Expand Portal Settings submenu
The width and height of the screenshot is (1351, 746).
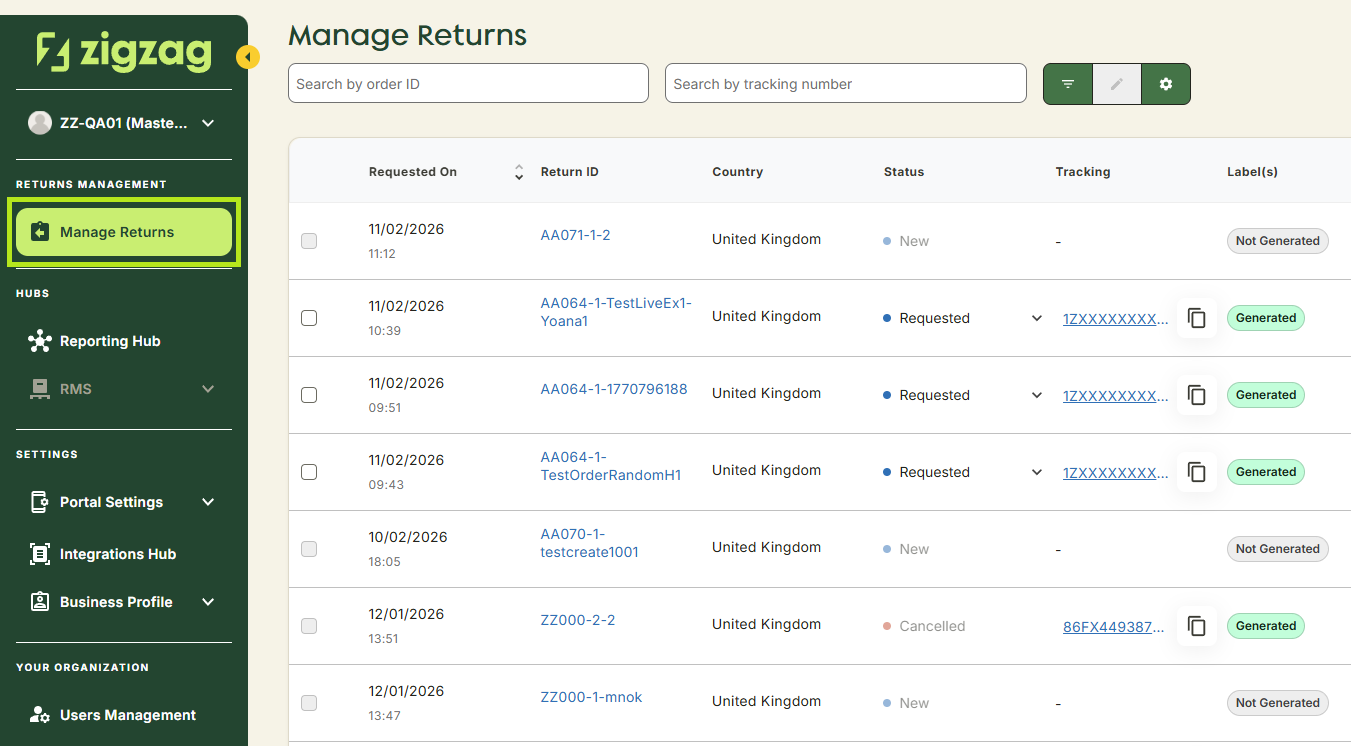tap(208, 502)
